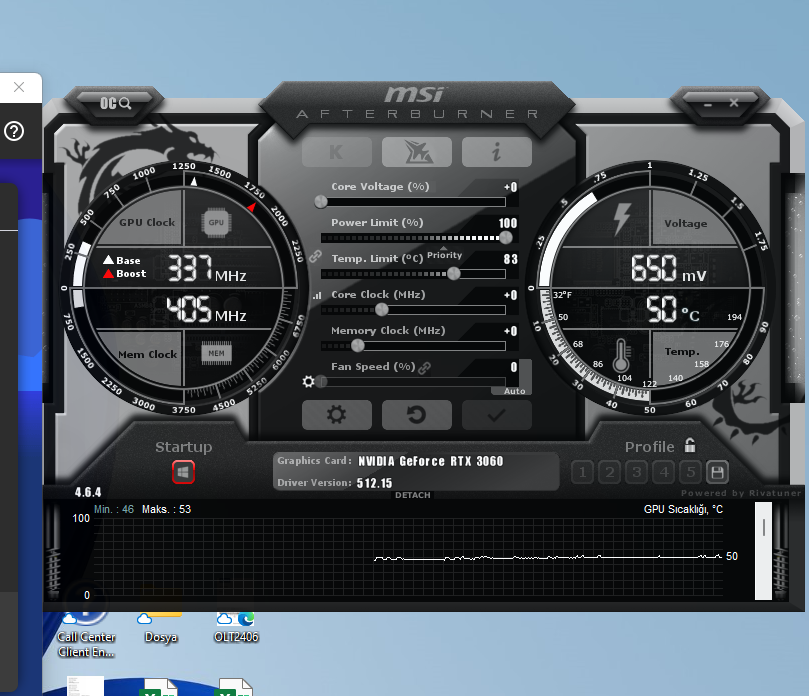This screenshot has width=809, height=696.
Task: Click the Priority temp limit toggle
Action: [x=444, y=254]
